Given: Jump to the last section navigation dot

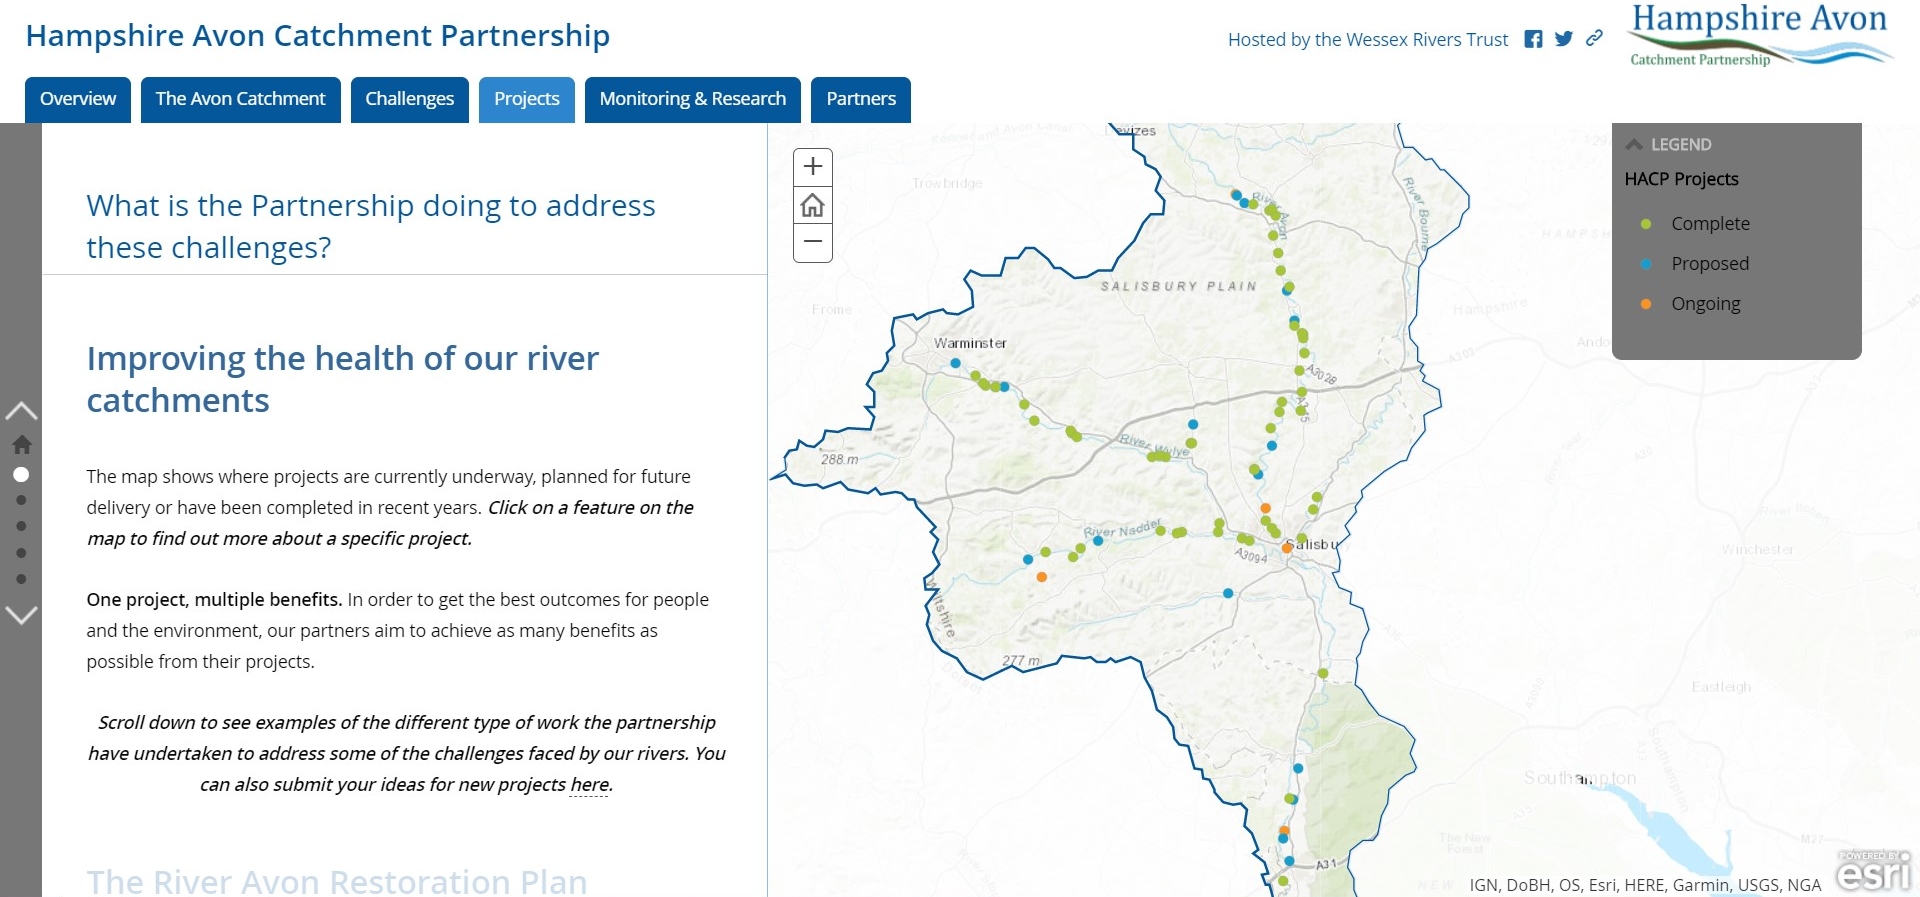Looking at the screenshot, I should click(x=21, y=579).
